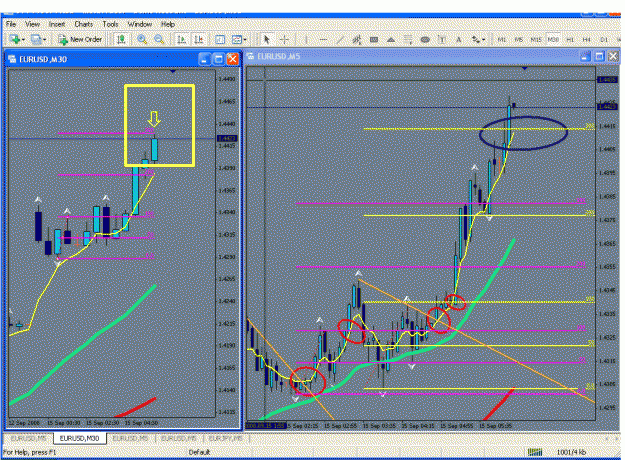Switch to the H1 timeframe
625x460 pixels.
point(570,39)
